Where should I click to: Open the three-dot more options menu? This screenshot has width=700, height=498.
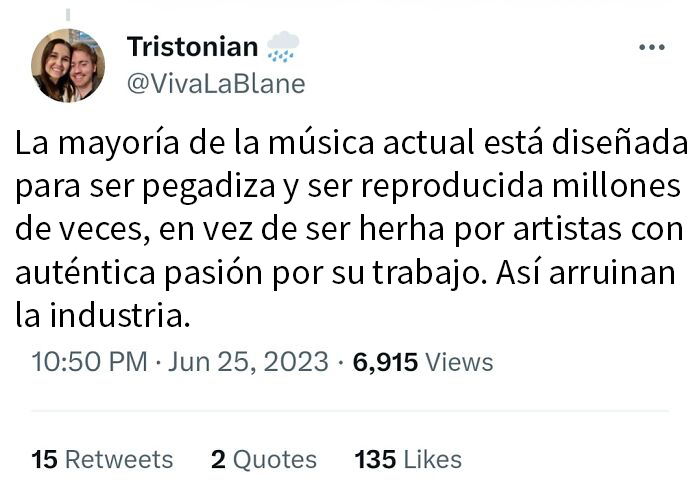(651, 47)
